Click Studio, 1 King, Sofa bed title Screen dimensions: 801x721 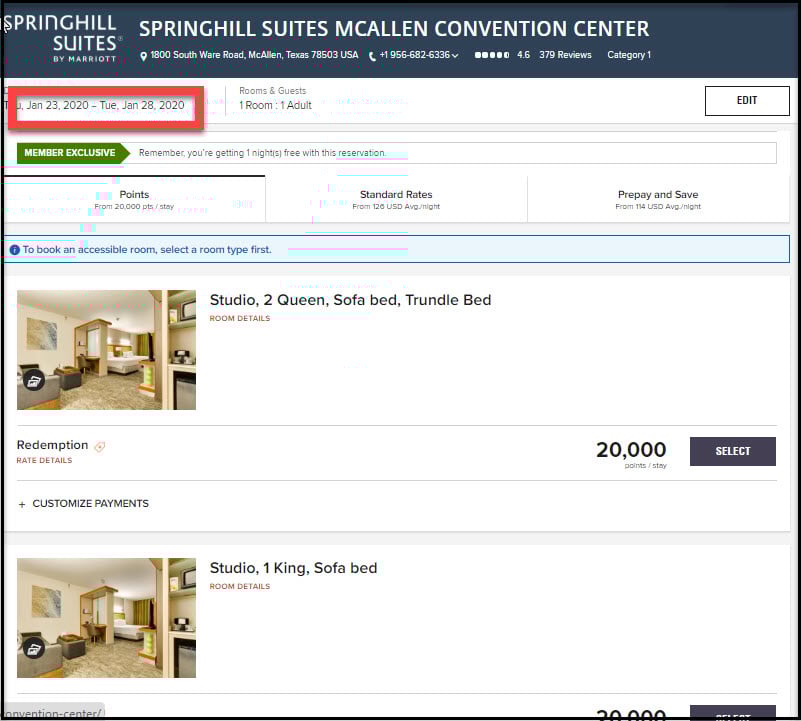point(293,568)
